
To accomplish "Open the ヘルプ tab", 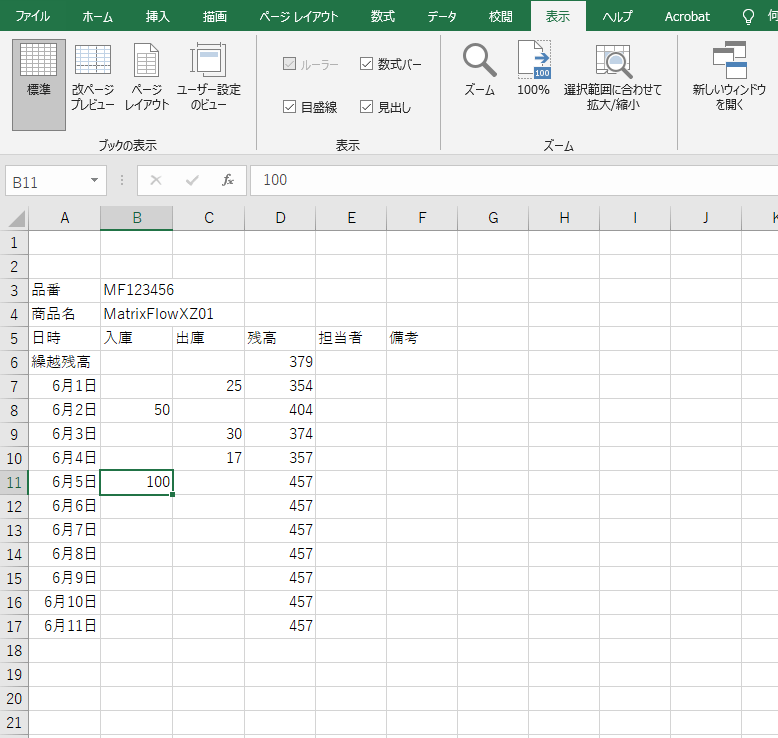I will point(617,16).
